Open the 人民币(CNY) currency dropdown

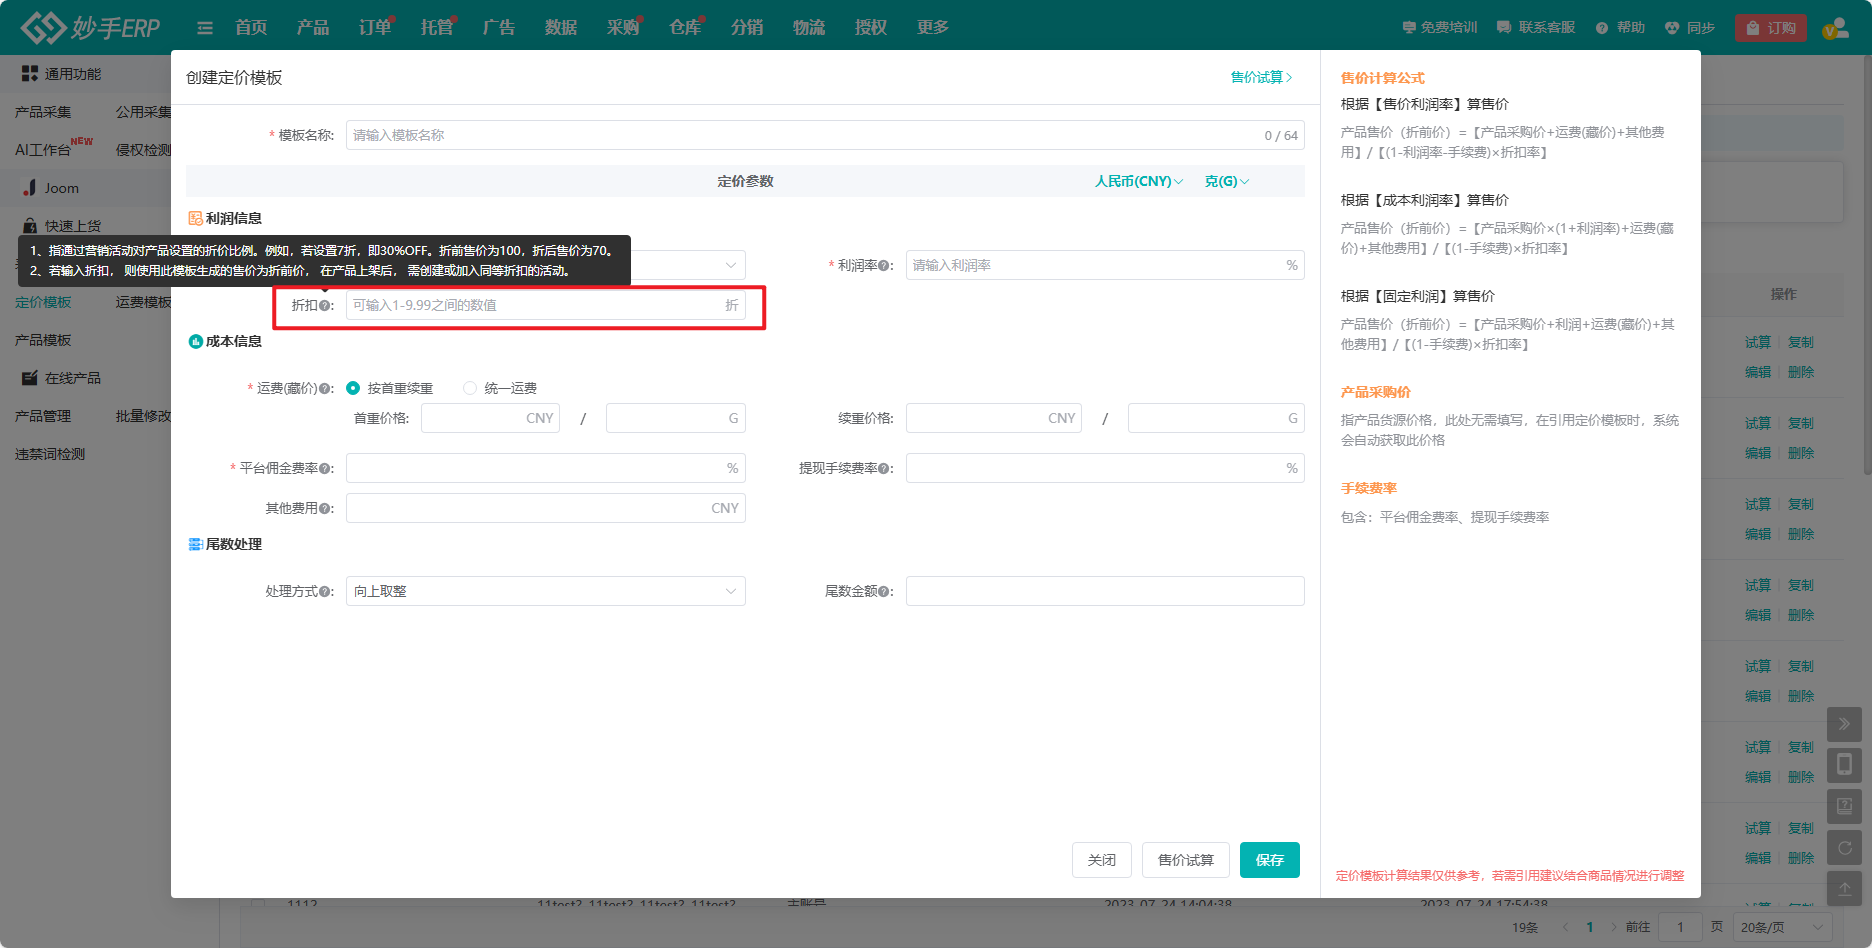point(1139,181)
